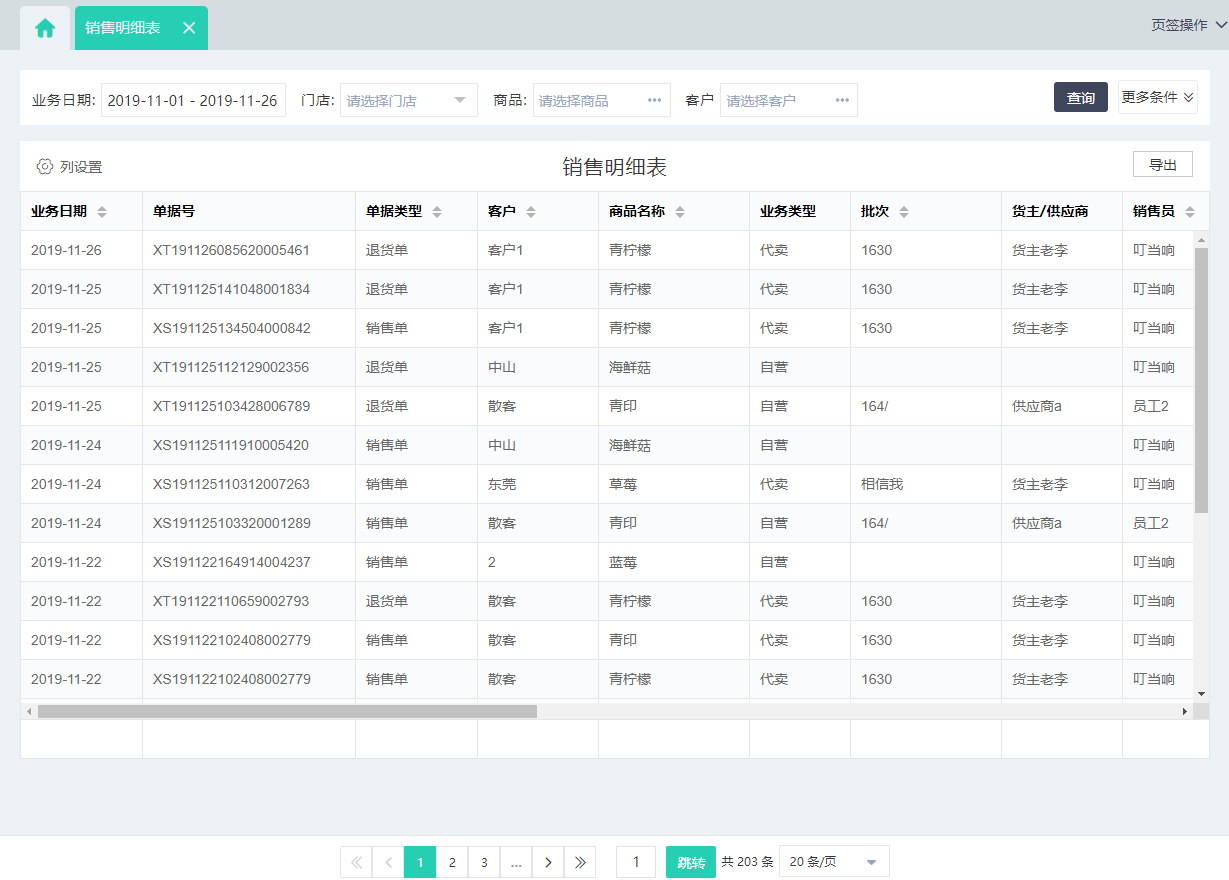1229x880 pixels.
Task: Select document number XS191125134504000842
Action: (231, 328)
